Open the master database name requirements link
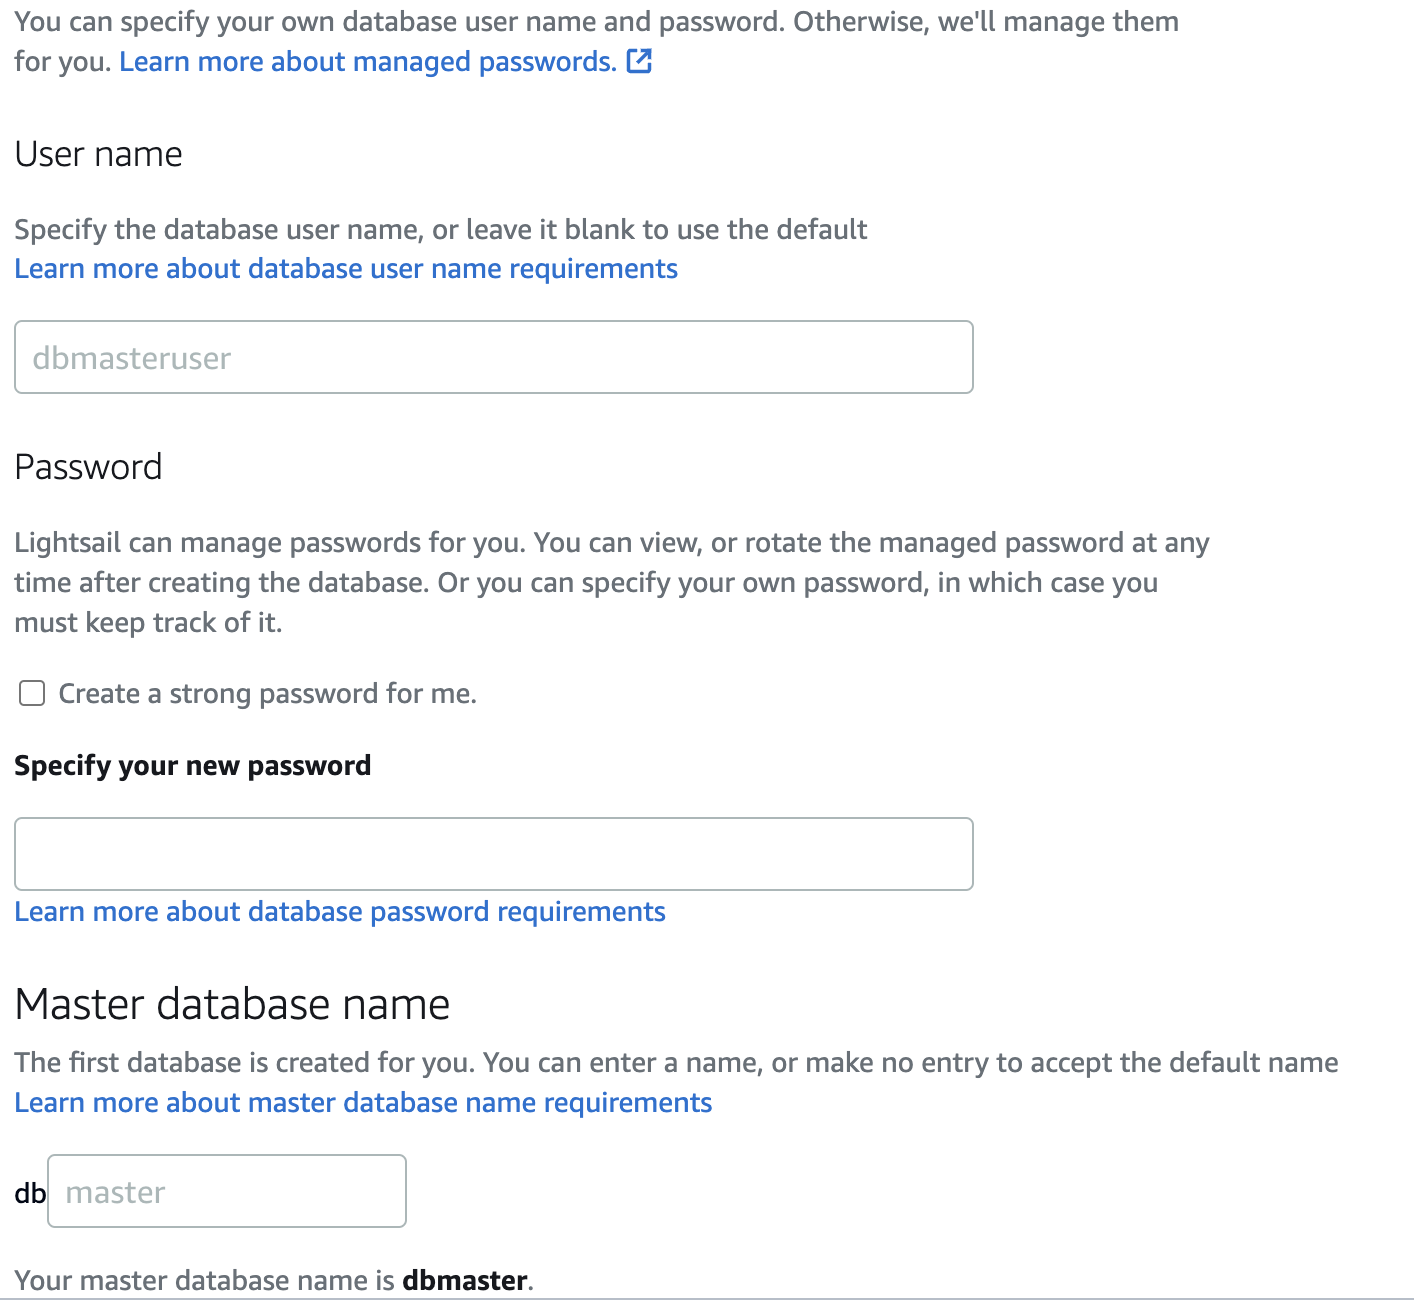Viewport: 1414px width, 1300px height. (363, 1103)
